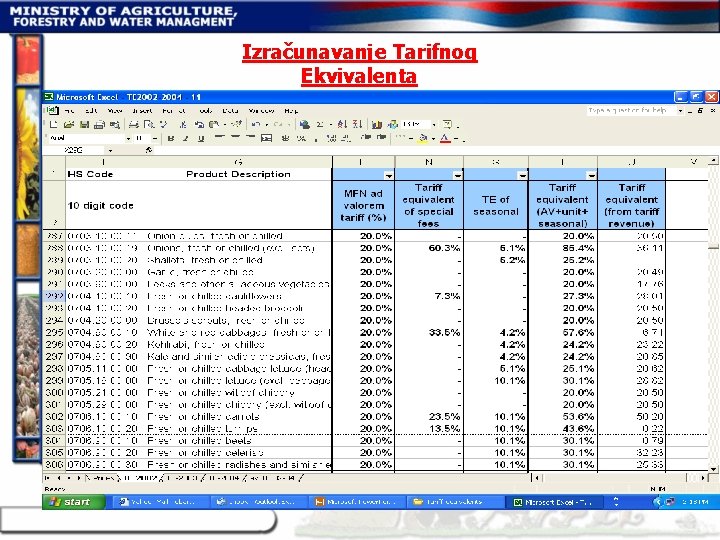Viewport: 720px width, 540px height.
Task: Click the Paste clipboard icon
Action: pos(214,124)
